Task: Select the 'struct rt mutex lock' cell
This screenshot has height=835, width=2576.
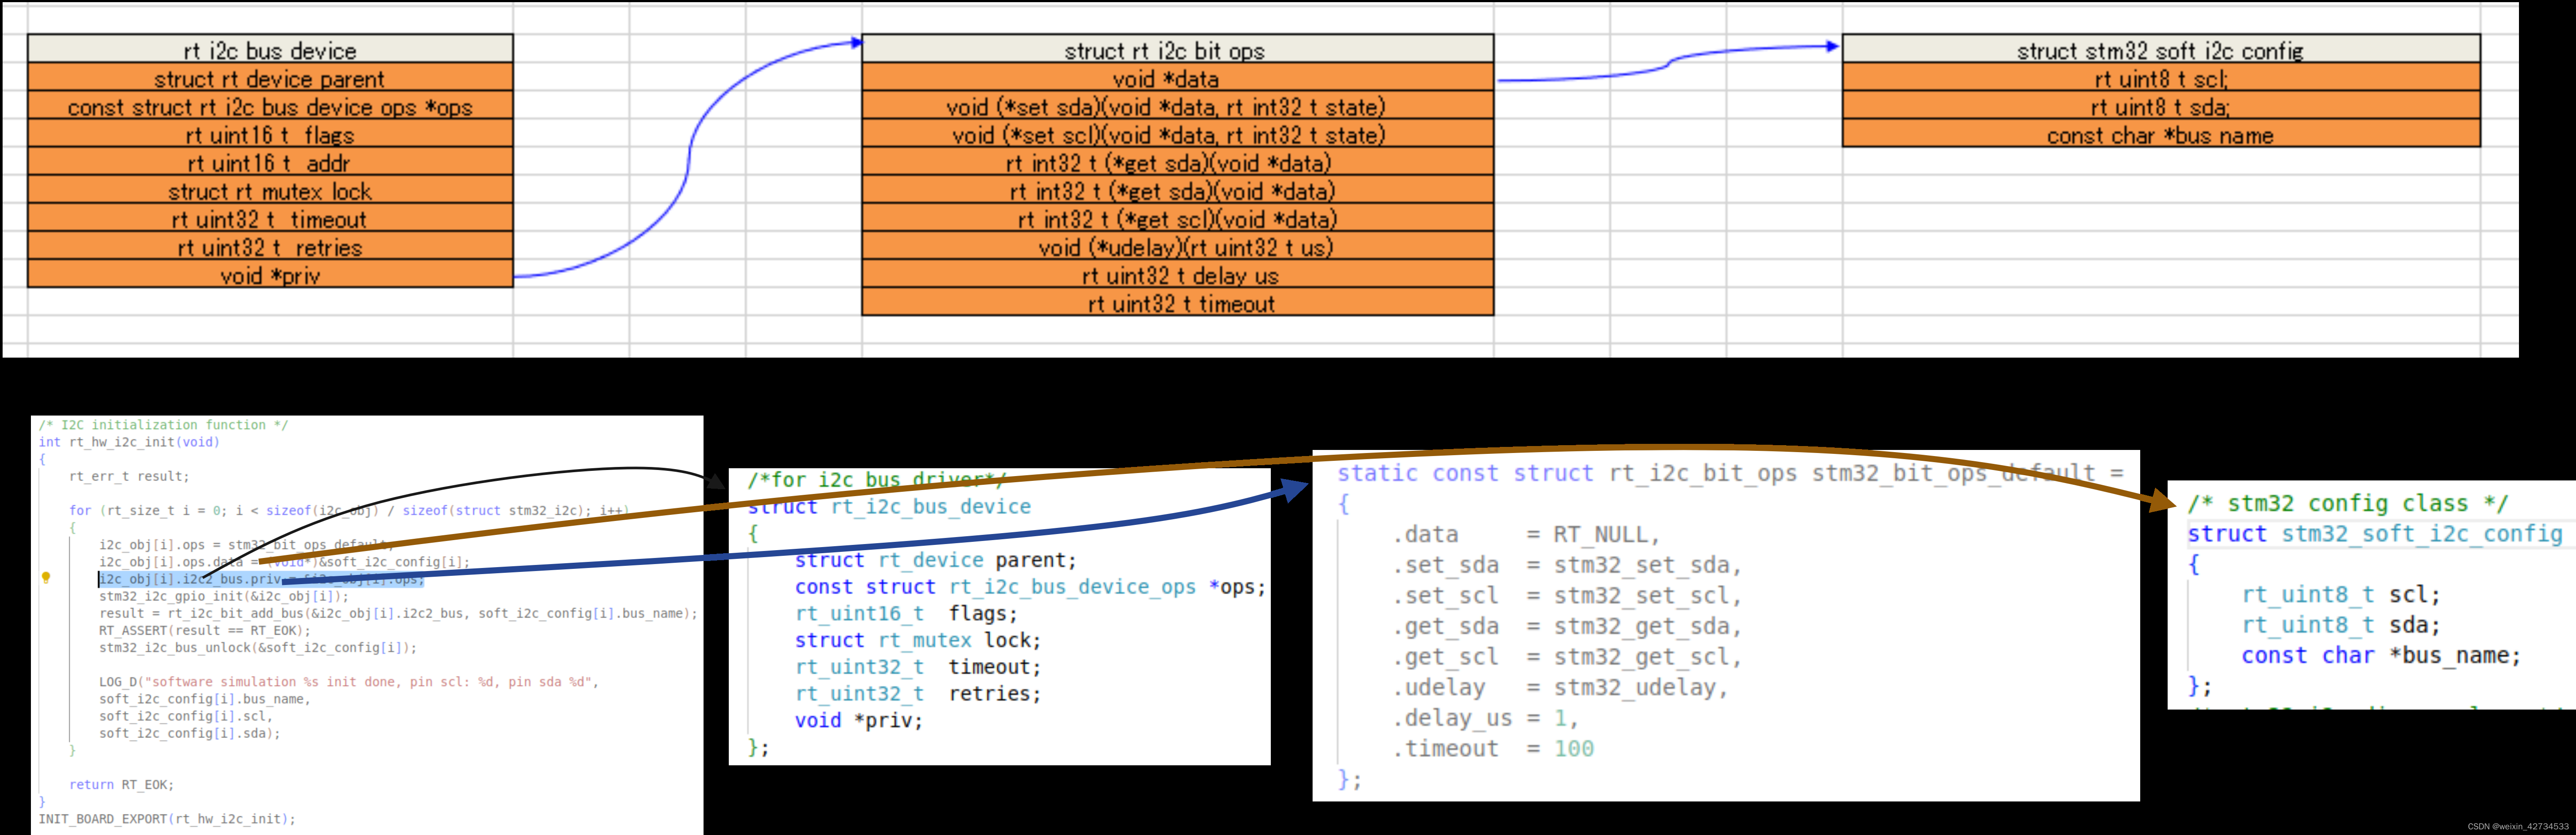Action: (x=270, y=191)
